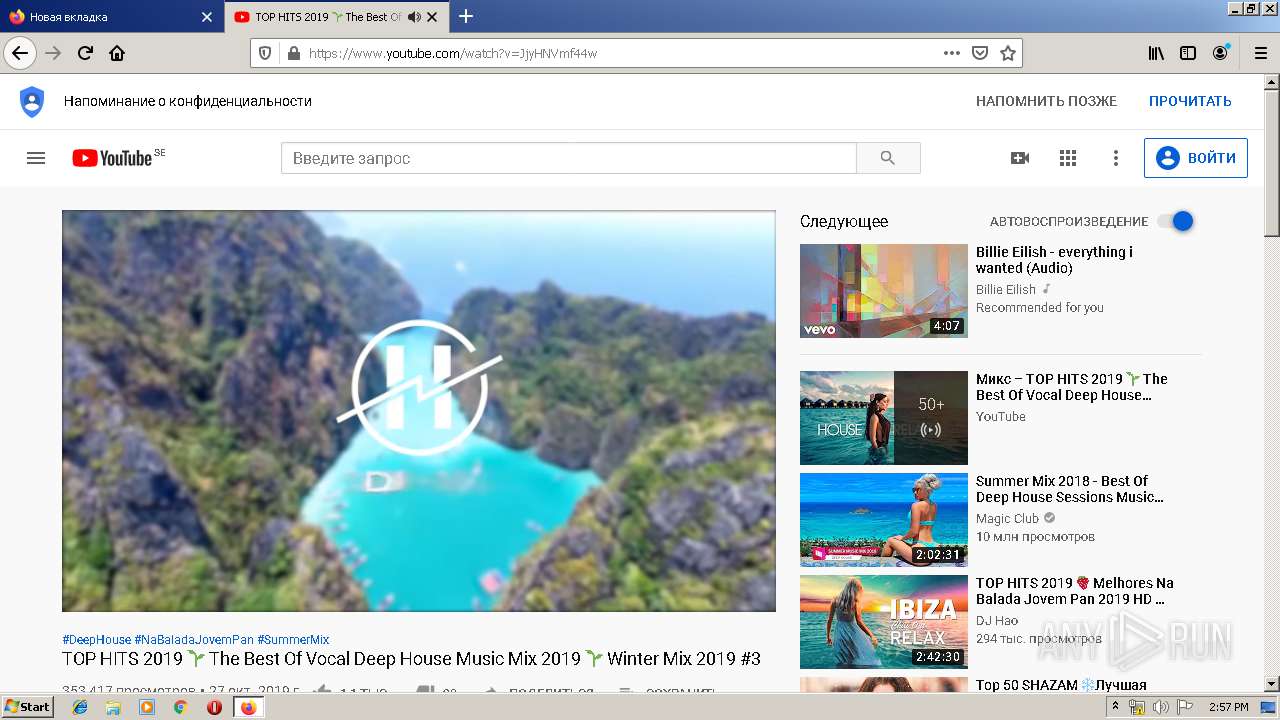This screenshot has width=1280, height=720.
Task: Visit the Magic Club channel
Action: [x=1007, y=518]
